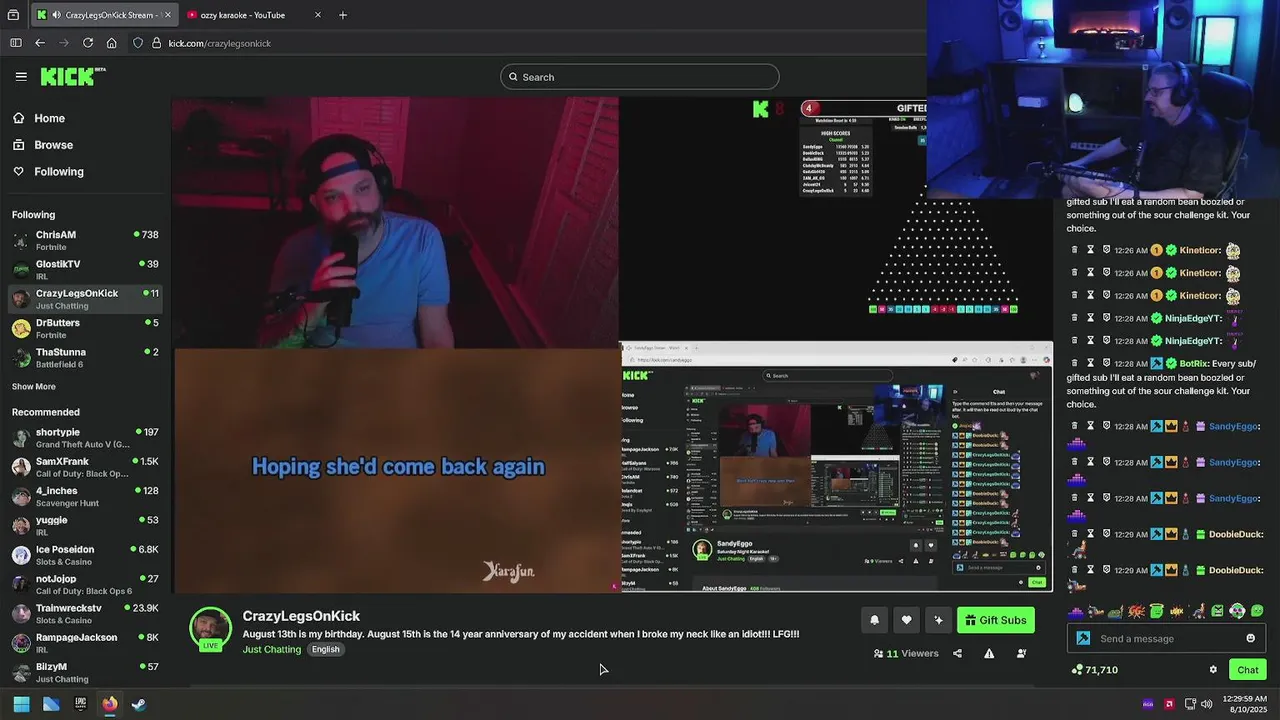
Task: Open recommended channel Trainwreckstv
Action: [85, 613]
